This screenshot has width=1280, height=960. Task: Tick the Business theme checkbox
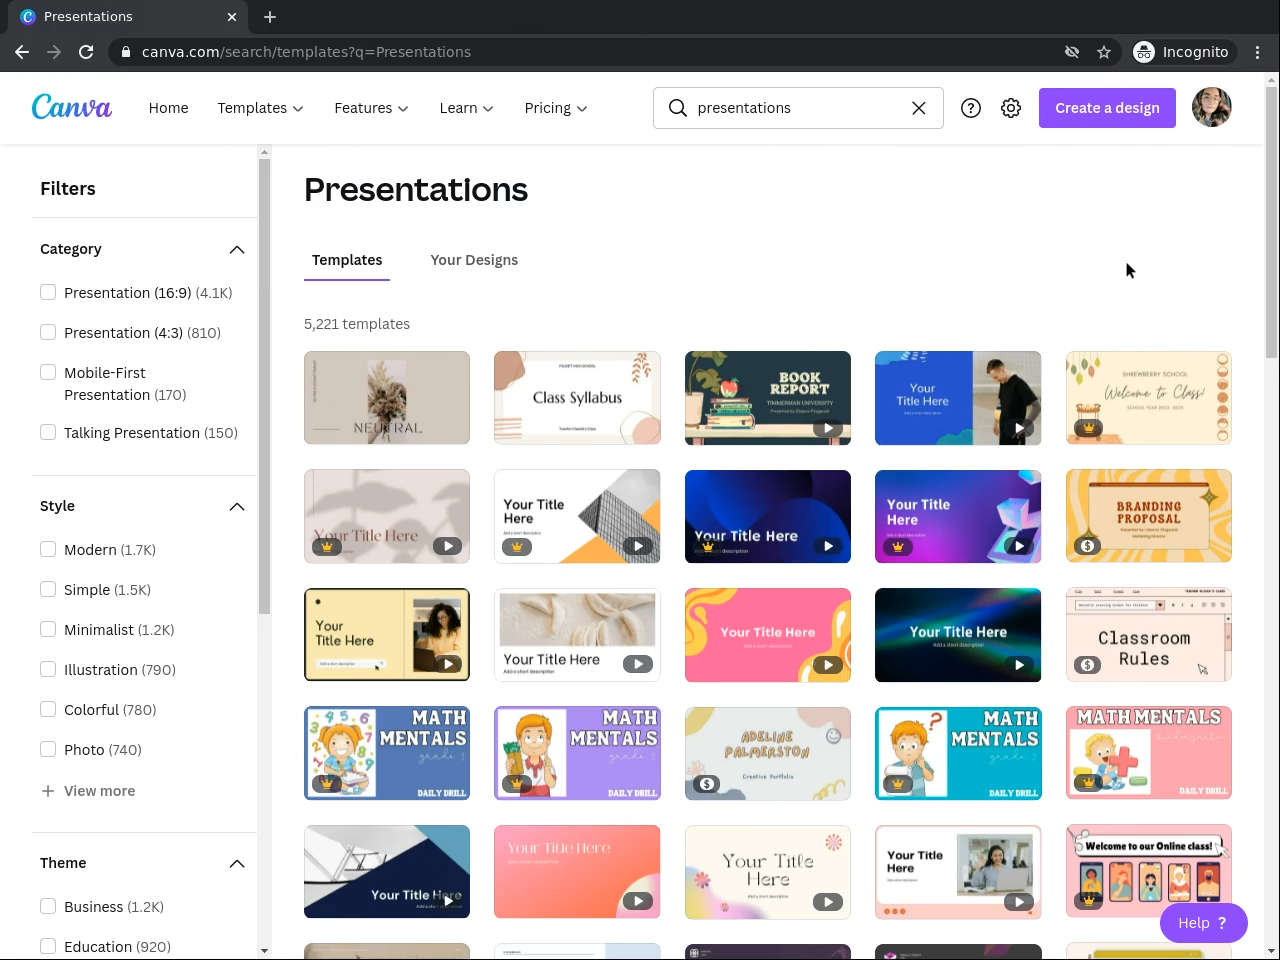[x=48, y=906]
